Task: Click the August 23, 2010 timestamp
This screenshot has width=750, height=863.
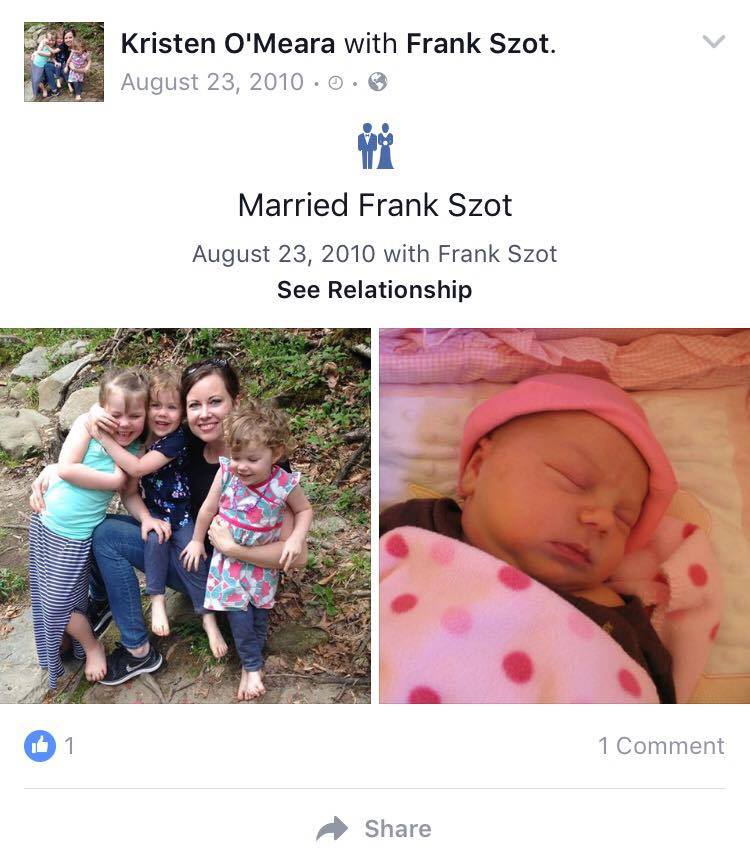Action: tap(212, 83)
